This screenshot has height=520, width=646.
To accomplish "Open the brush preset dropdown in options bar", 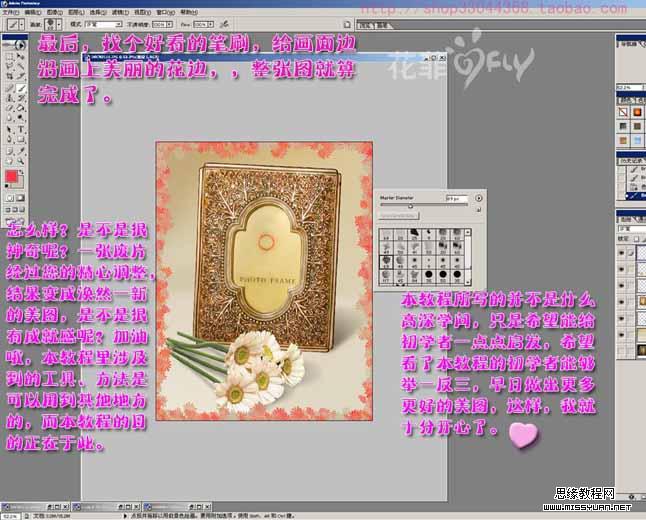I will (x=59, y=24).
